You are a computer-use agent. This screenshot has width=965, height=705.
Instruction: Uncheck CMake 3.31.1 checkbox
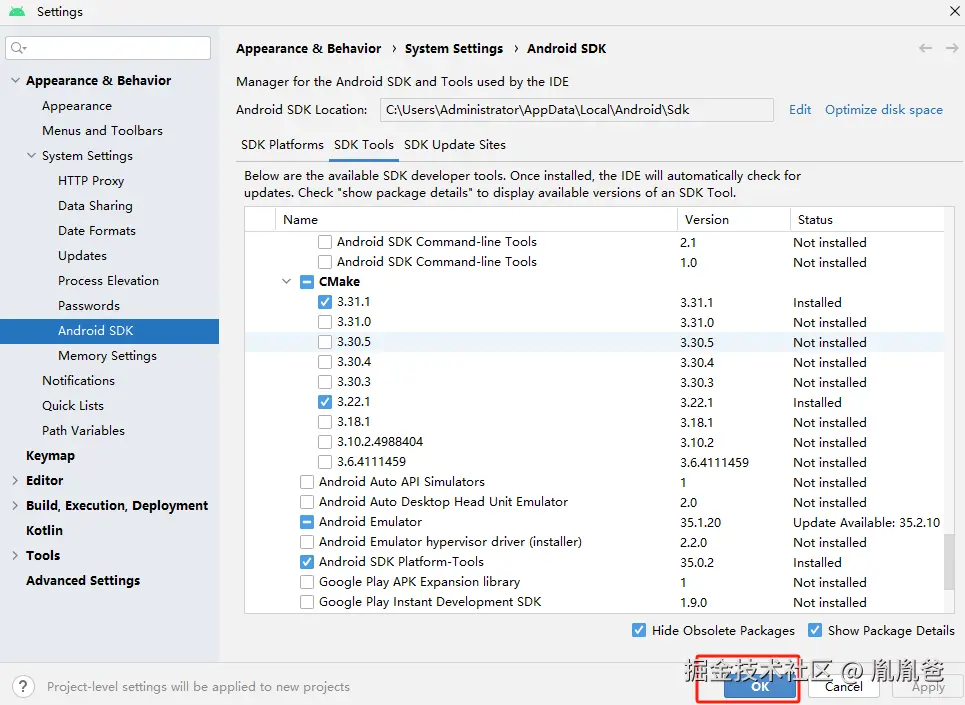coord(325,302)
